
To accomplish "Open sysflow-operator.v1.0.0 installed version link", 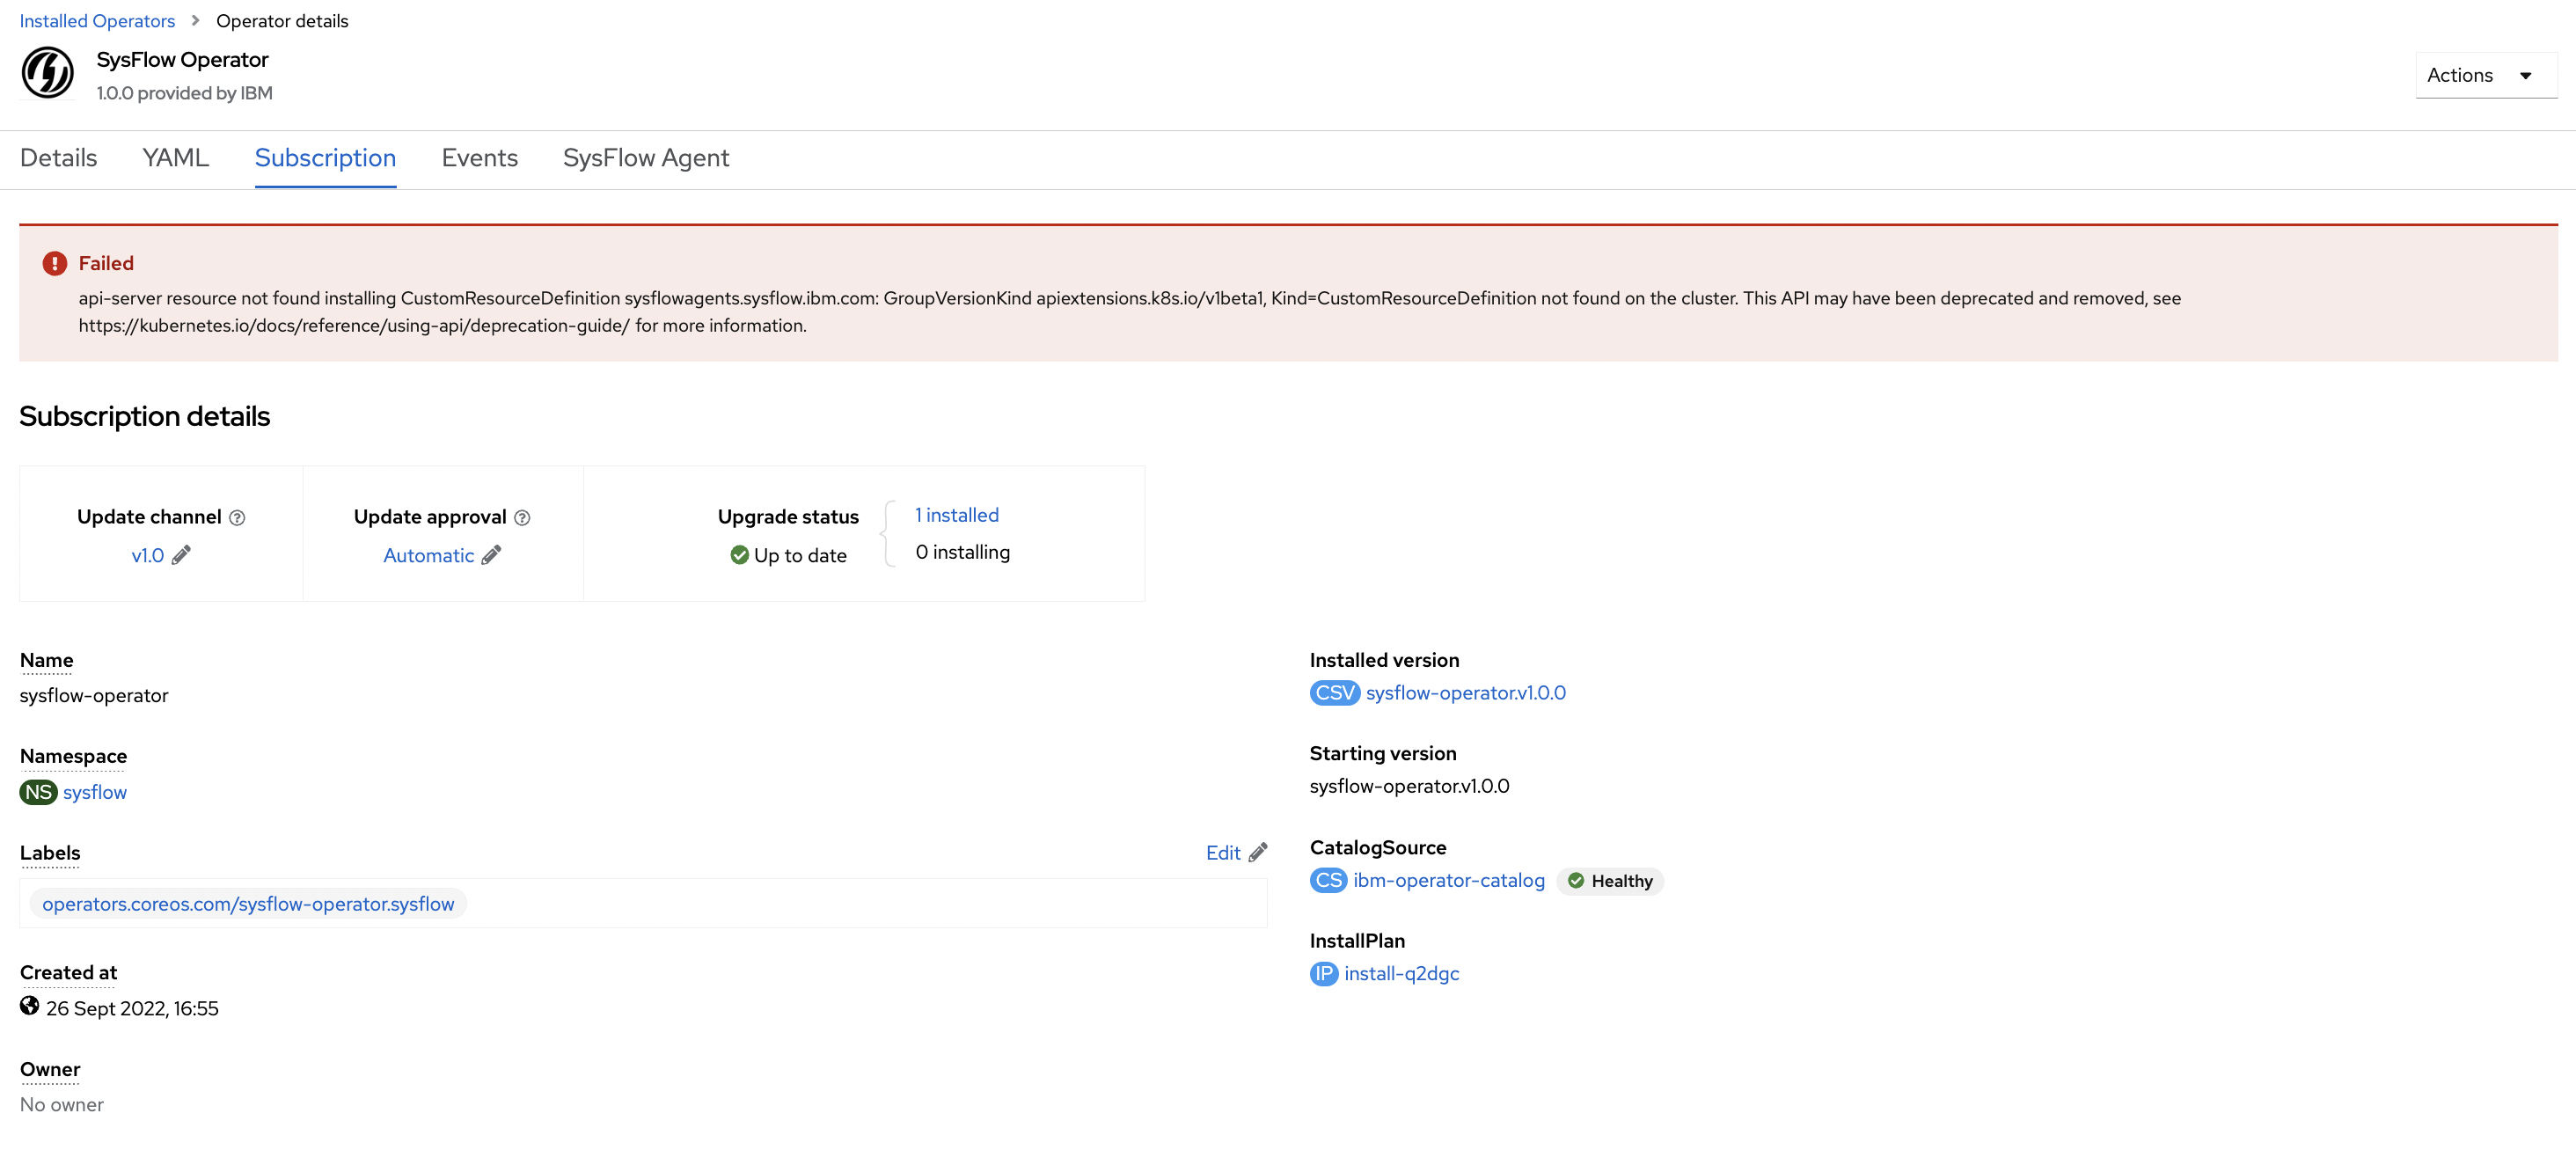I will click(x=1466, y=693).
